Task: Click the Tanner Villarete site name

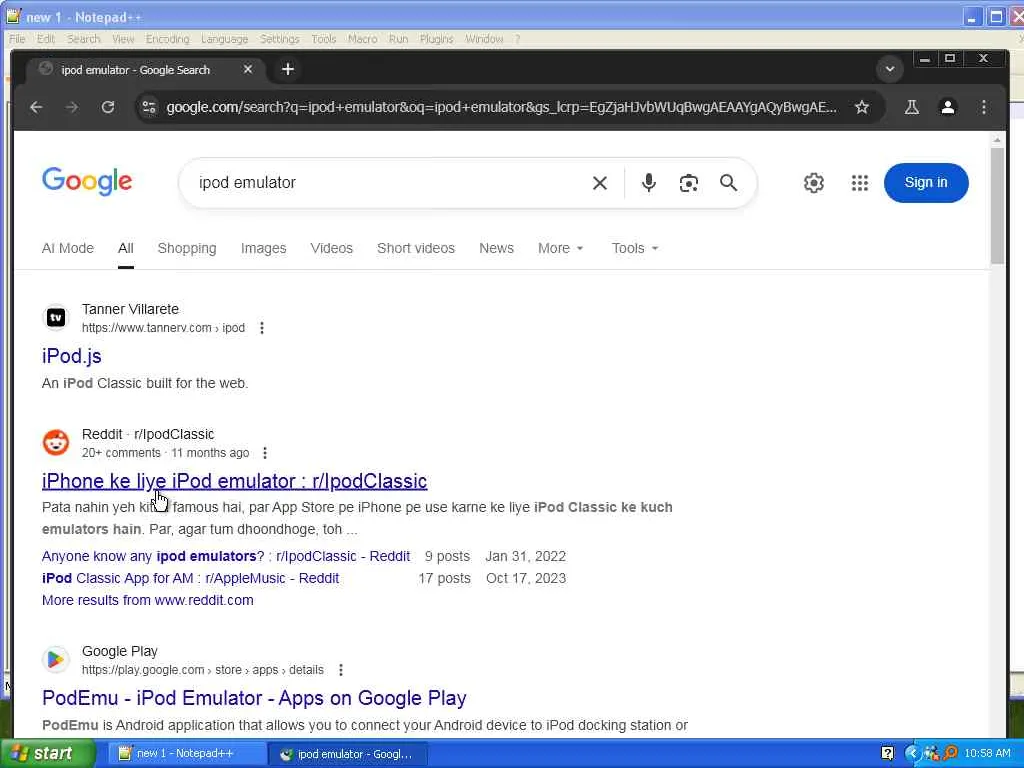Action: (x=130, y=310)
